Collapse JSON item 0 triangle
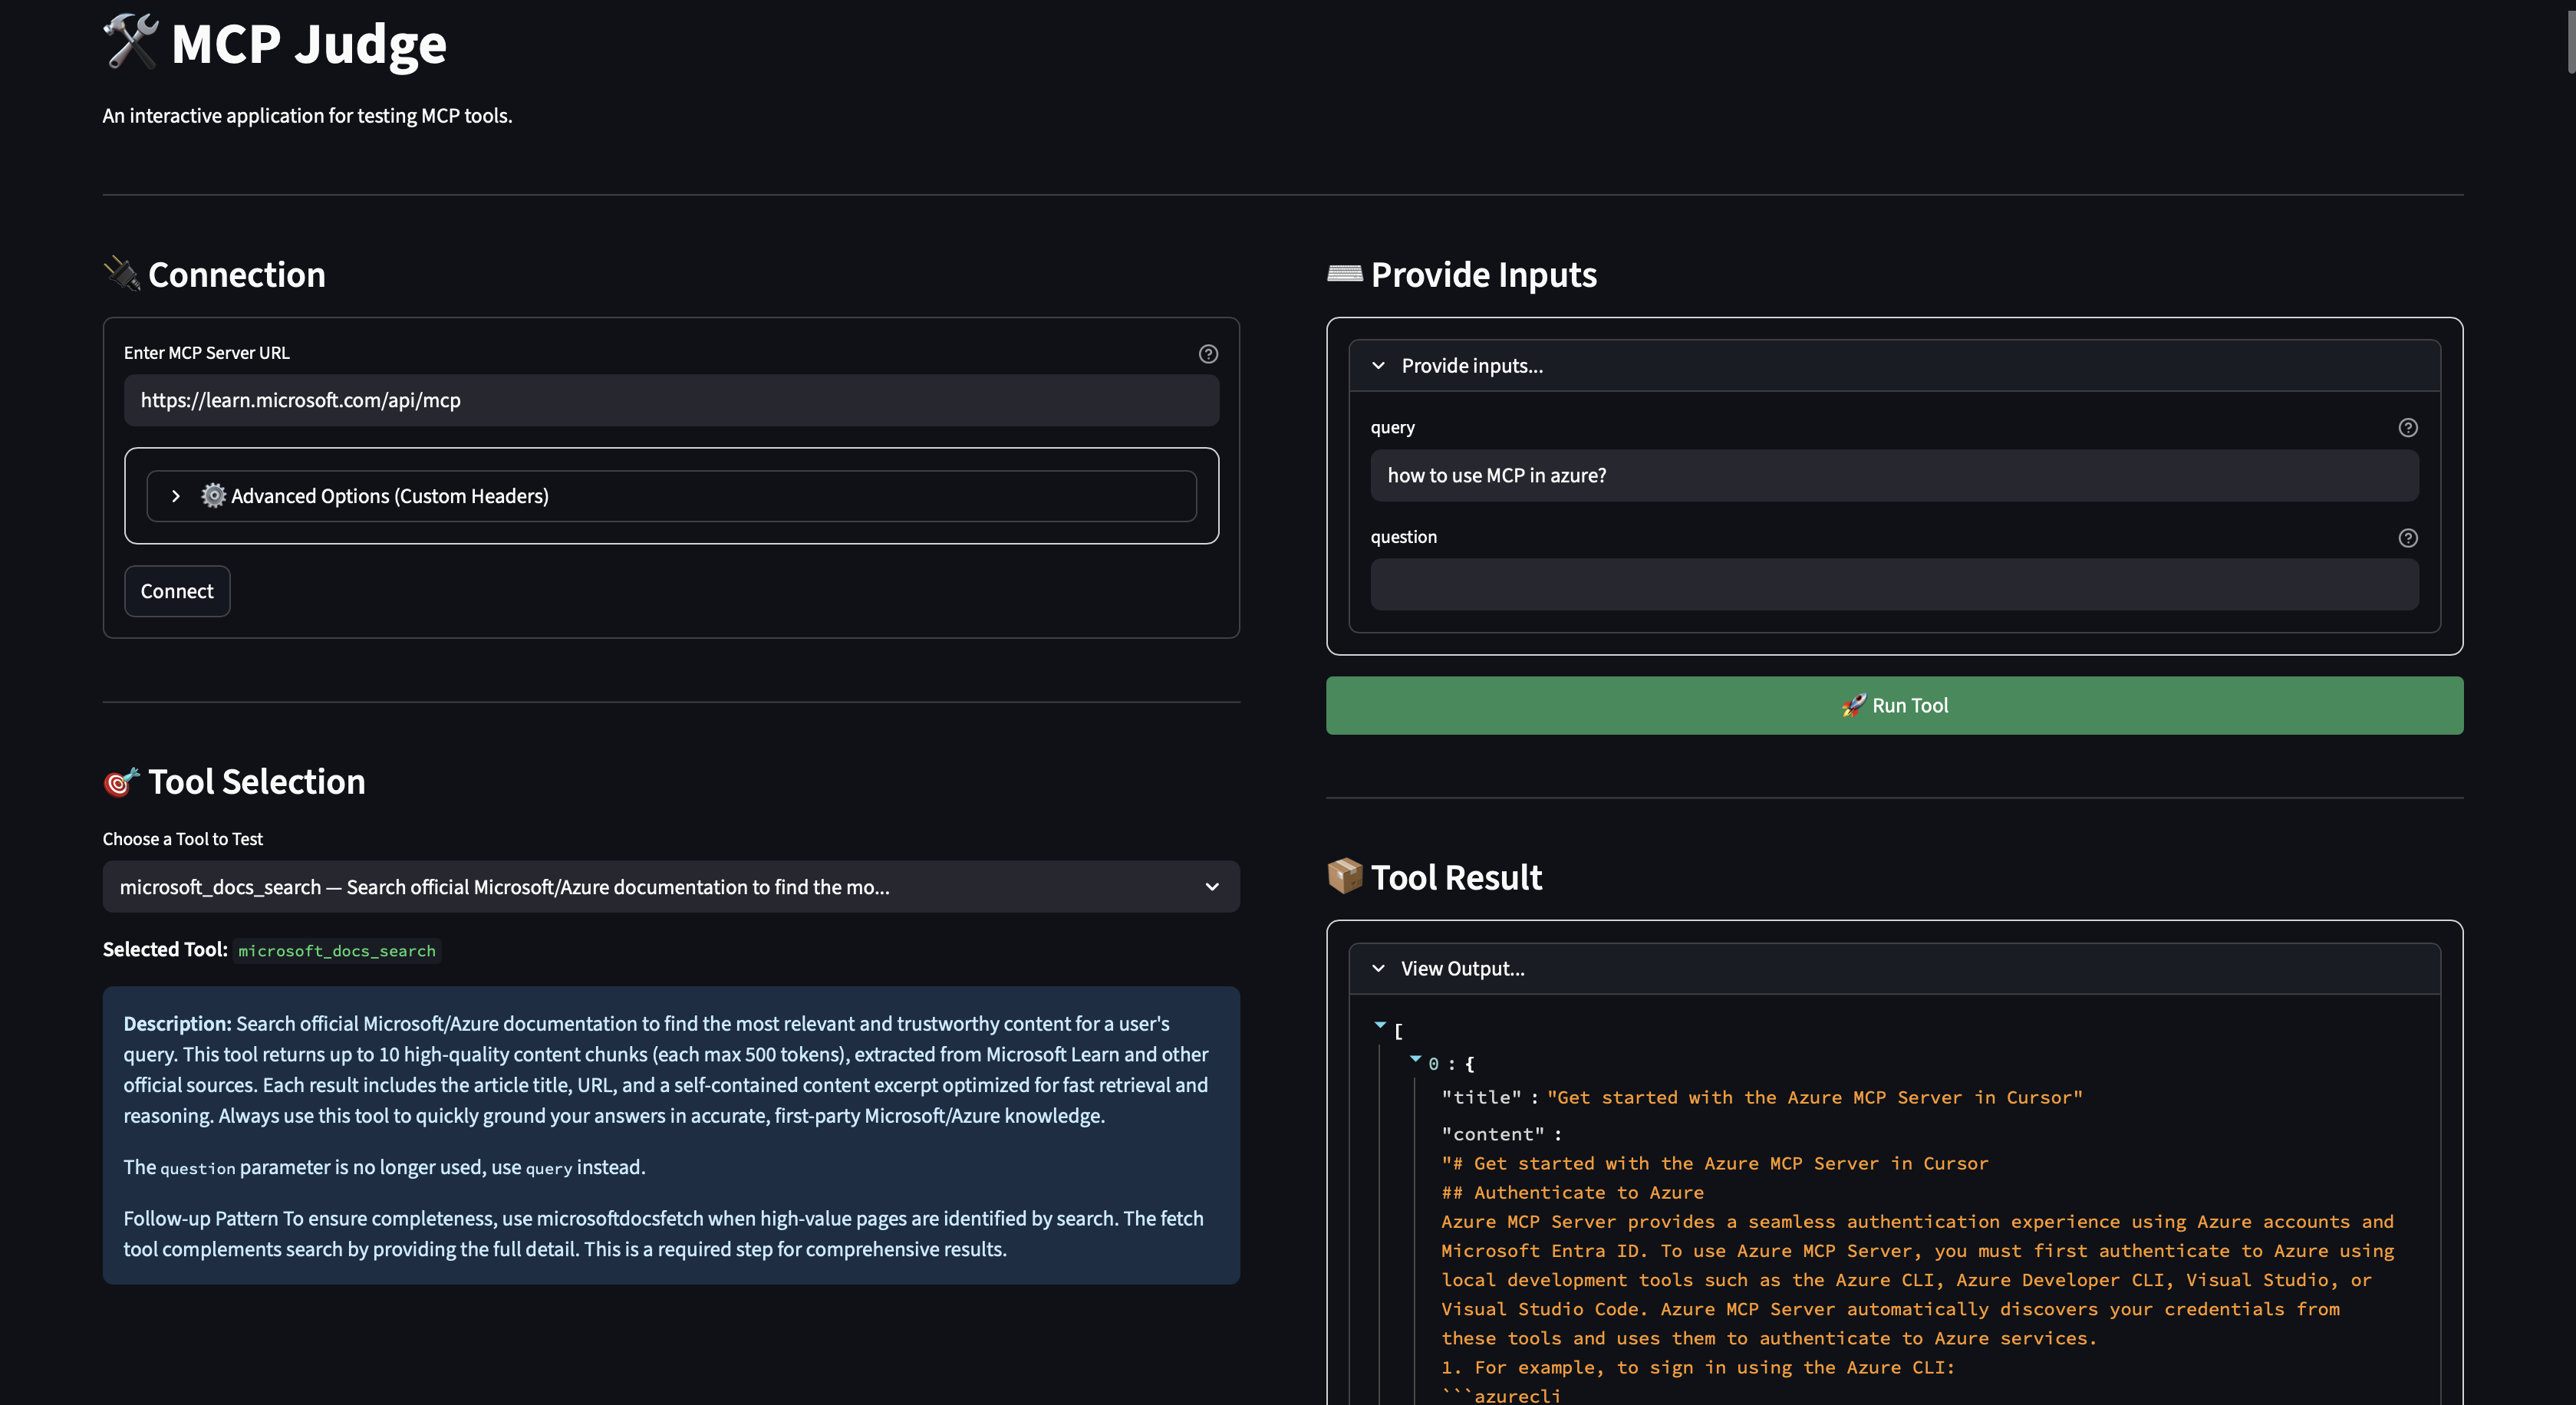 click(1415, 1059)
